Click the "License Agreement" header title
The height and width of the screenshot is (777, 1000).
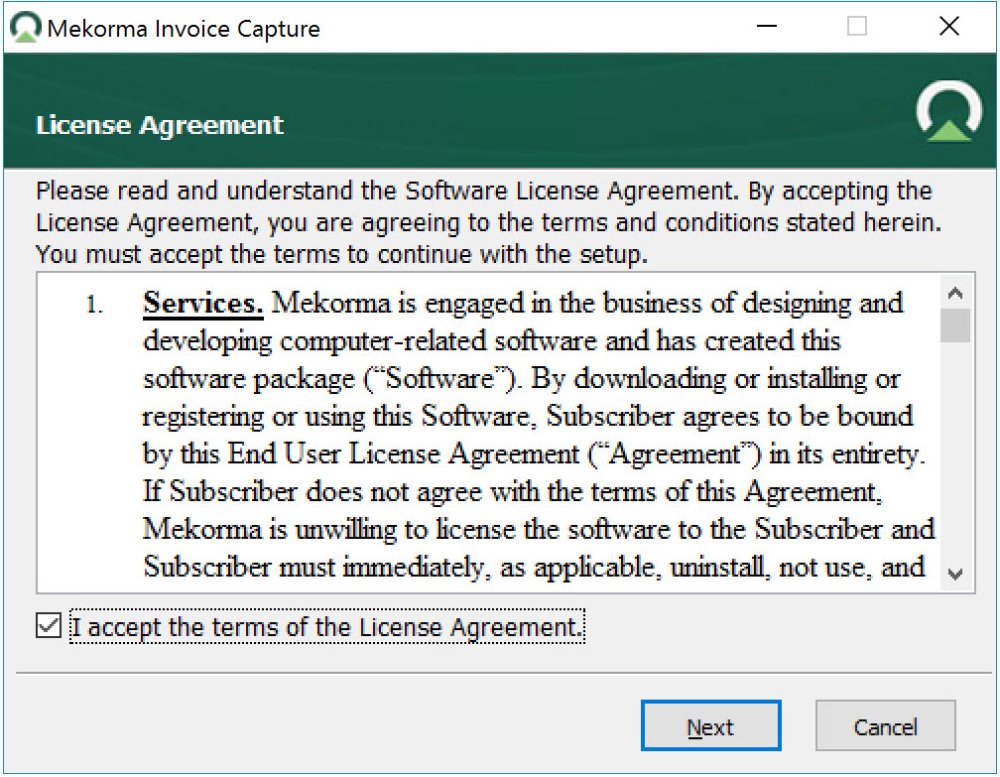tap(160, 125)
